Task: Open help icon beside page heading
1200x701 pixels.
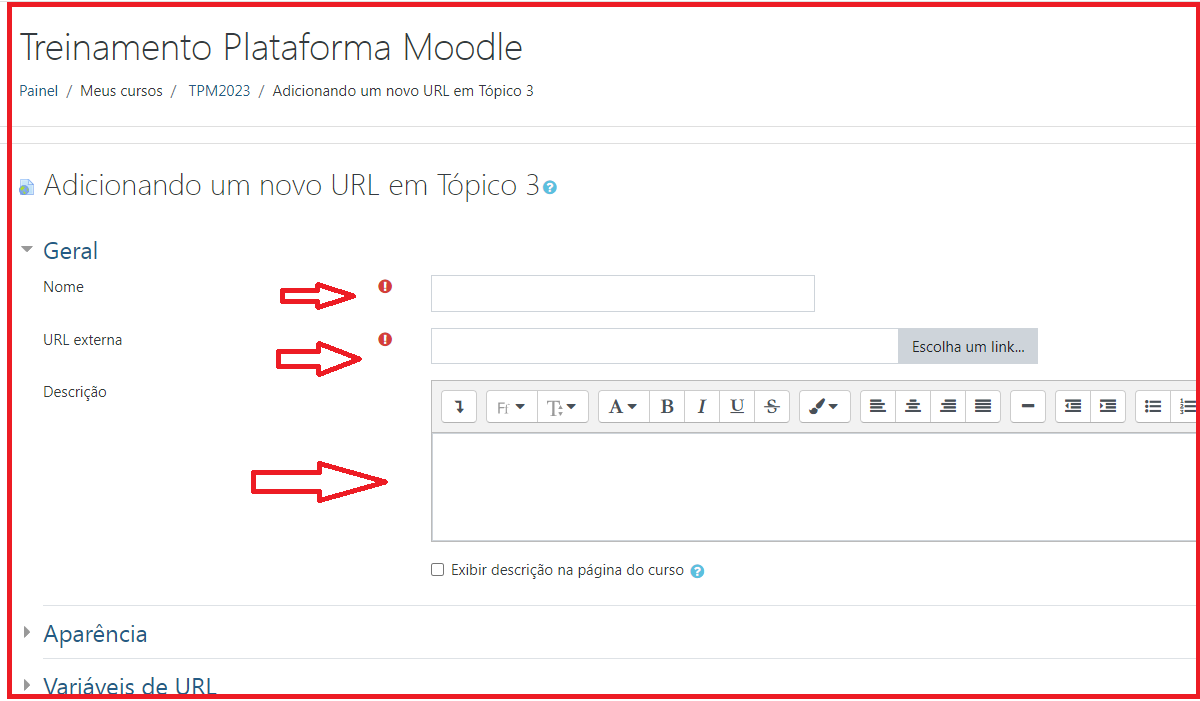Action: [x=550, y=187]
